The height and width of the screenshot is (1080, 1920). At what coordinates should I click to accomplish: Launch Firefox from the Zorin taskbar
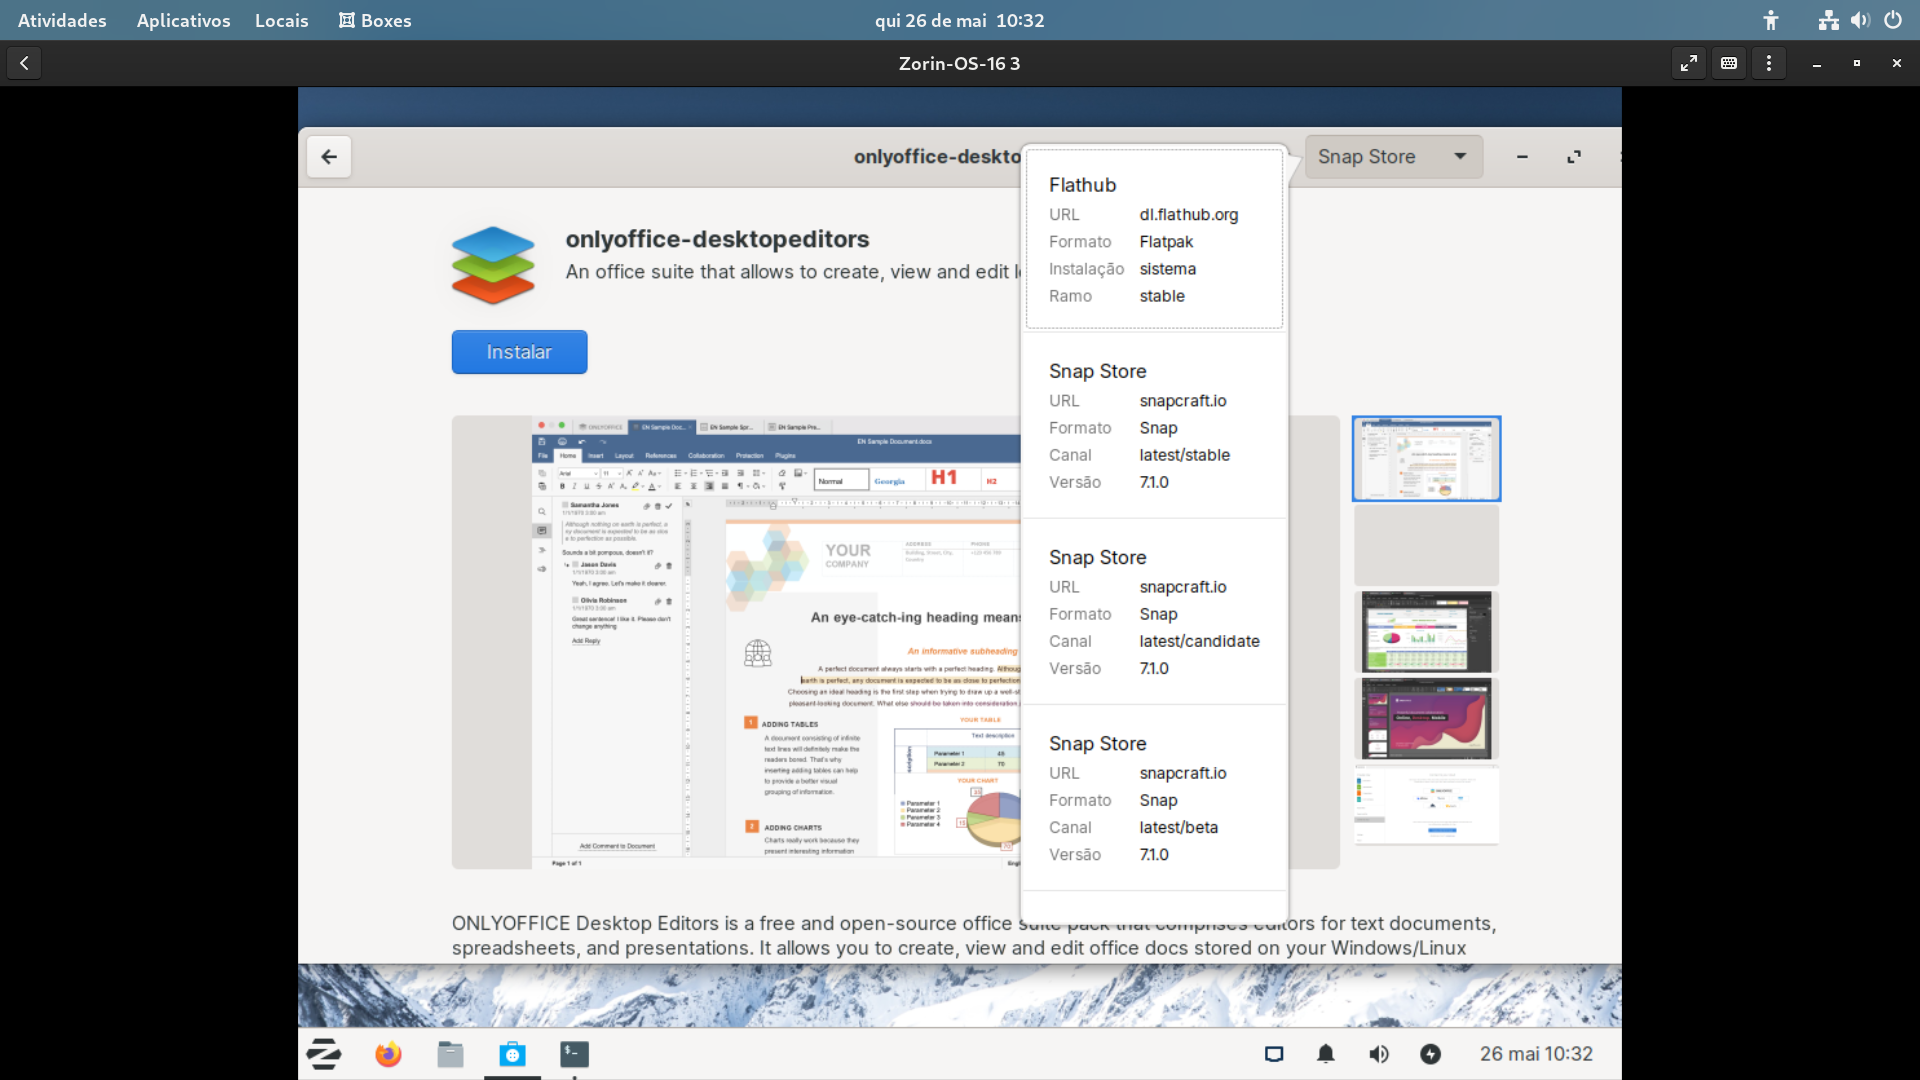[x=388, y=1054]
